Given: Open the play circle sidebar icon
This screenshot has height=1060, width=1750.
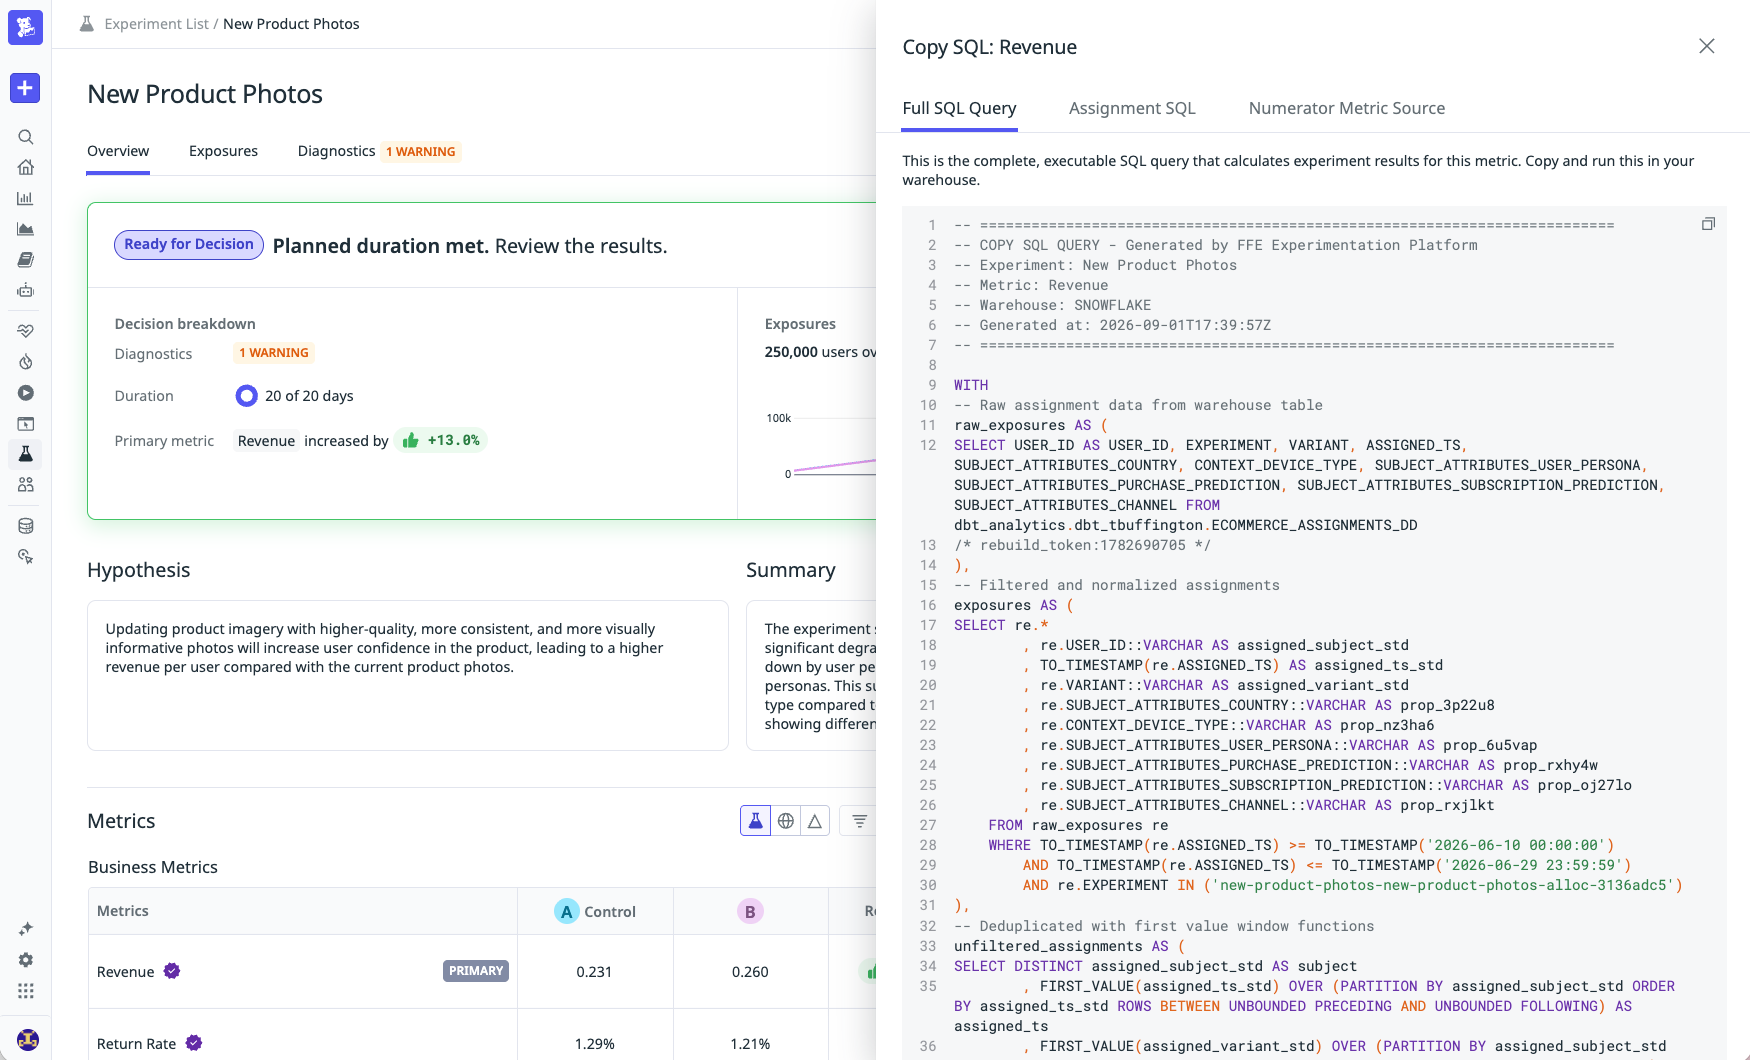Looking at the screenshot, I should pos(26,393).
